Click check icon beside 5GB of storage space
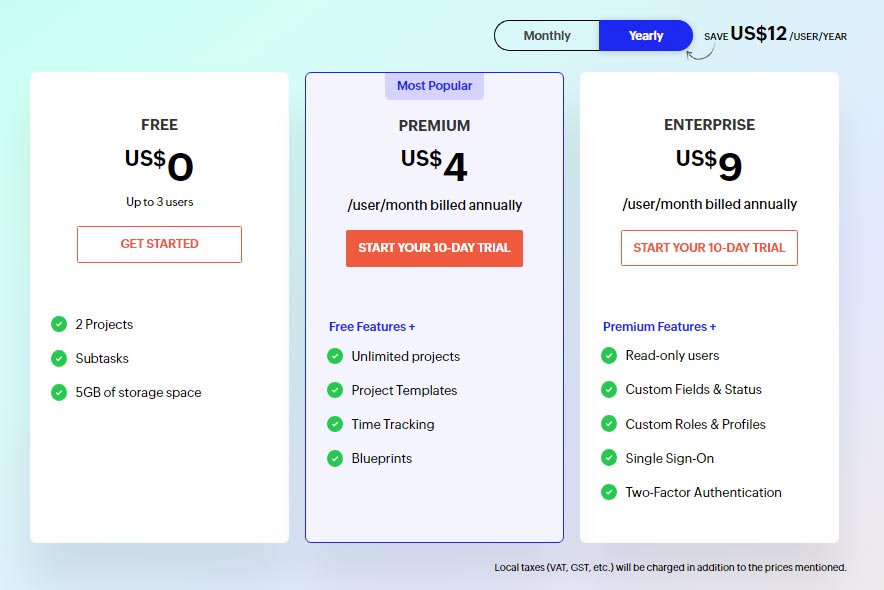Screen dimensions: 884x590 [x=59, y=392]
